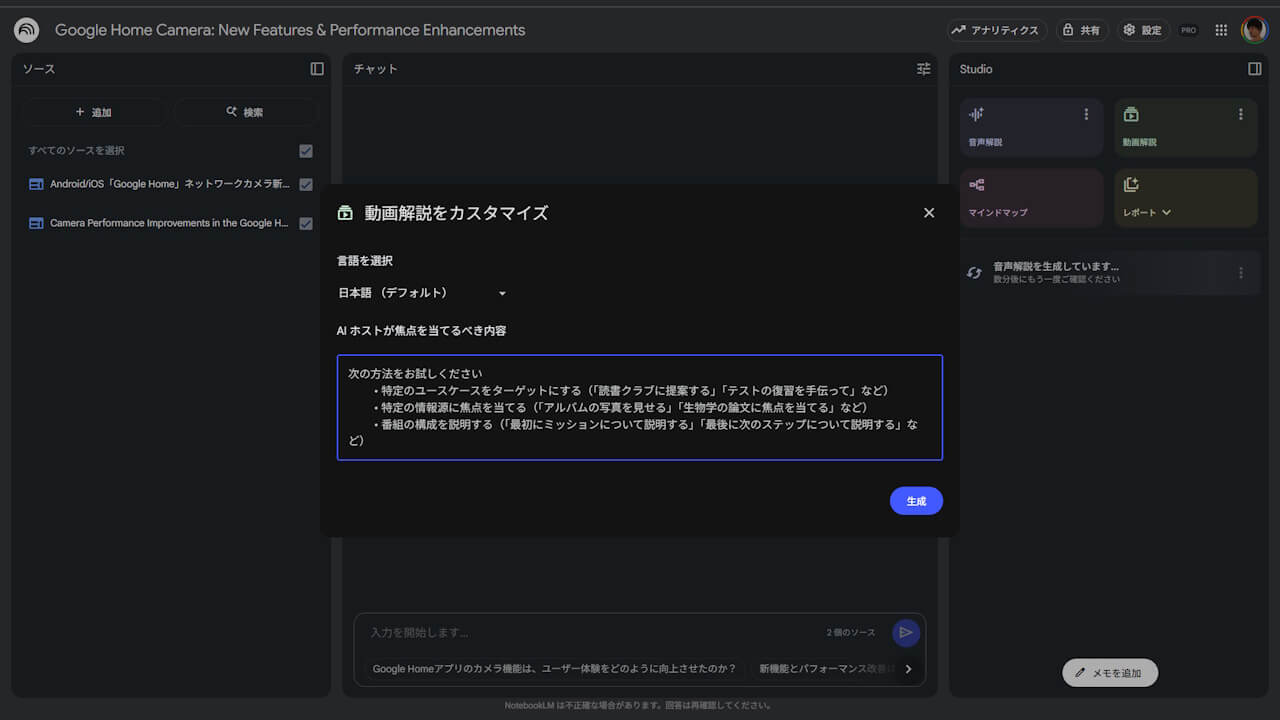Open the 動画解説 card
Image resolution: width=1280 pixels, height=720 pixels.
point(1186,128)
